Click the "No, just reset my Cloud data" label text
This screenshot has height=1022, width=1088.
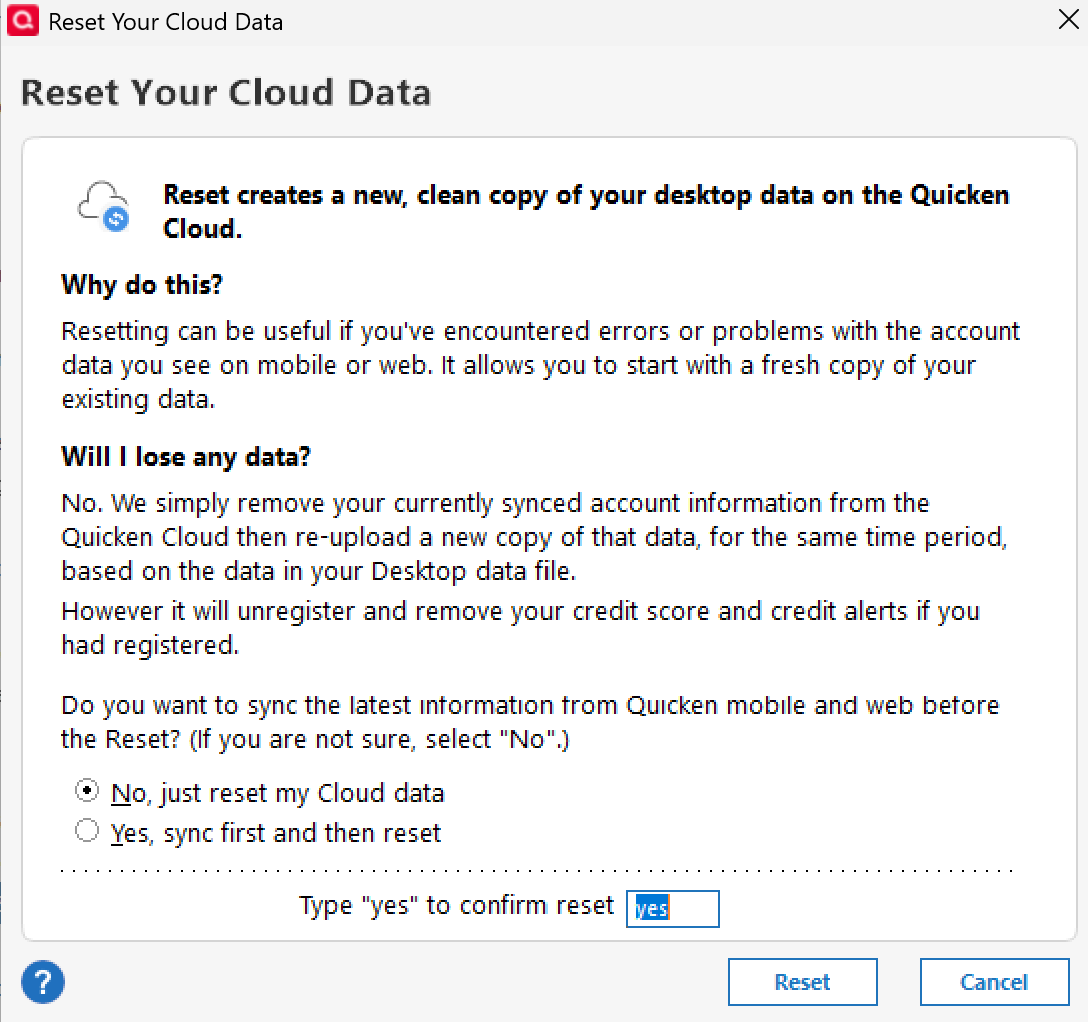click(278, 793)
